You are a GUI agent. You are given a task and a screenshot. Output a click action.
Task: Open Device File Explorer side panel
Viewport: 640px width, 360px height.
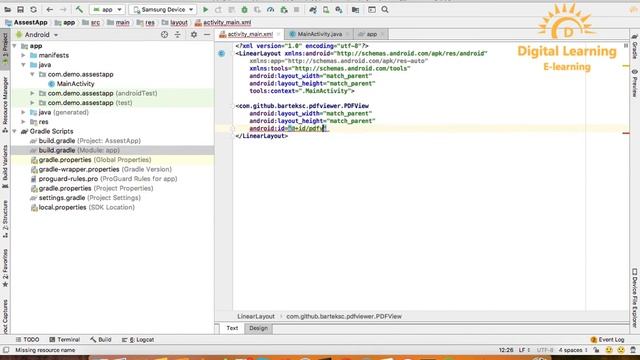(635, 298)
